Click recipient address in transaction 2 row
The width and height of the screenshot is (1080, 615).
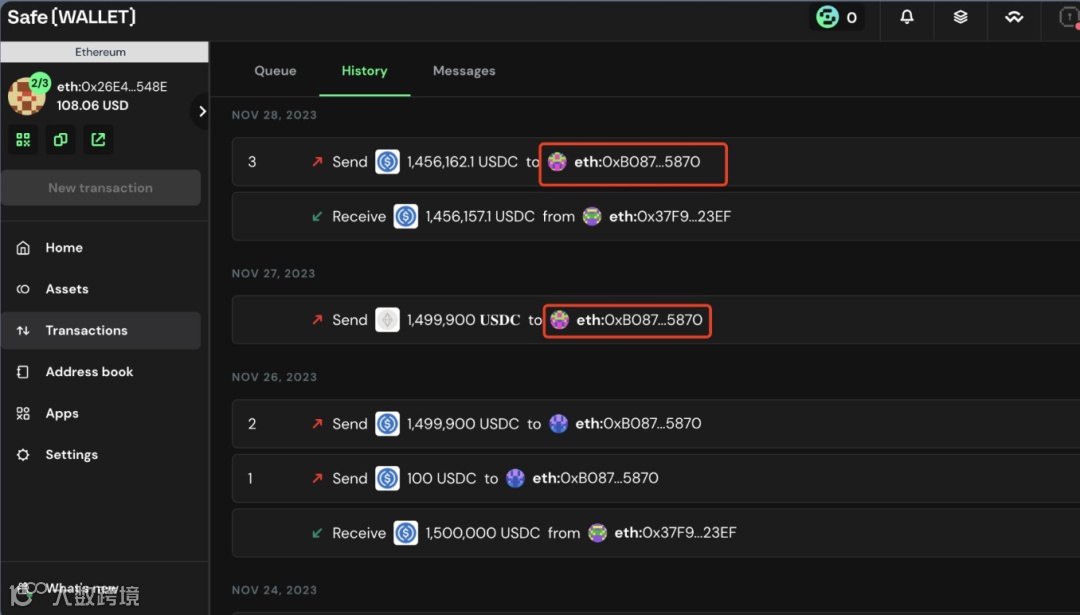(638, 424)
